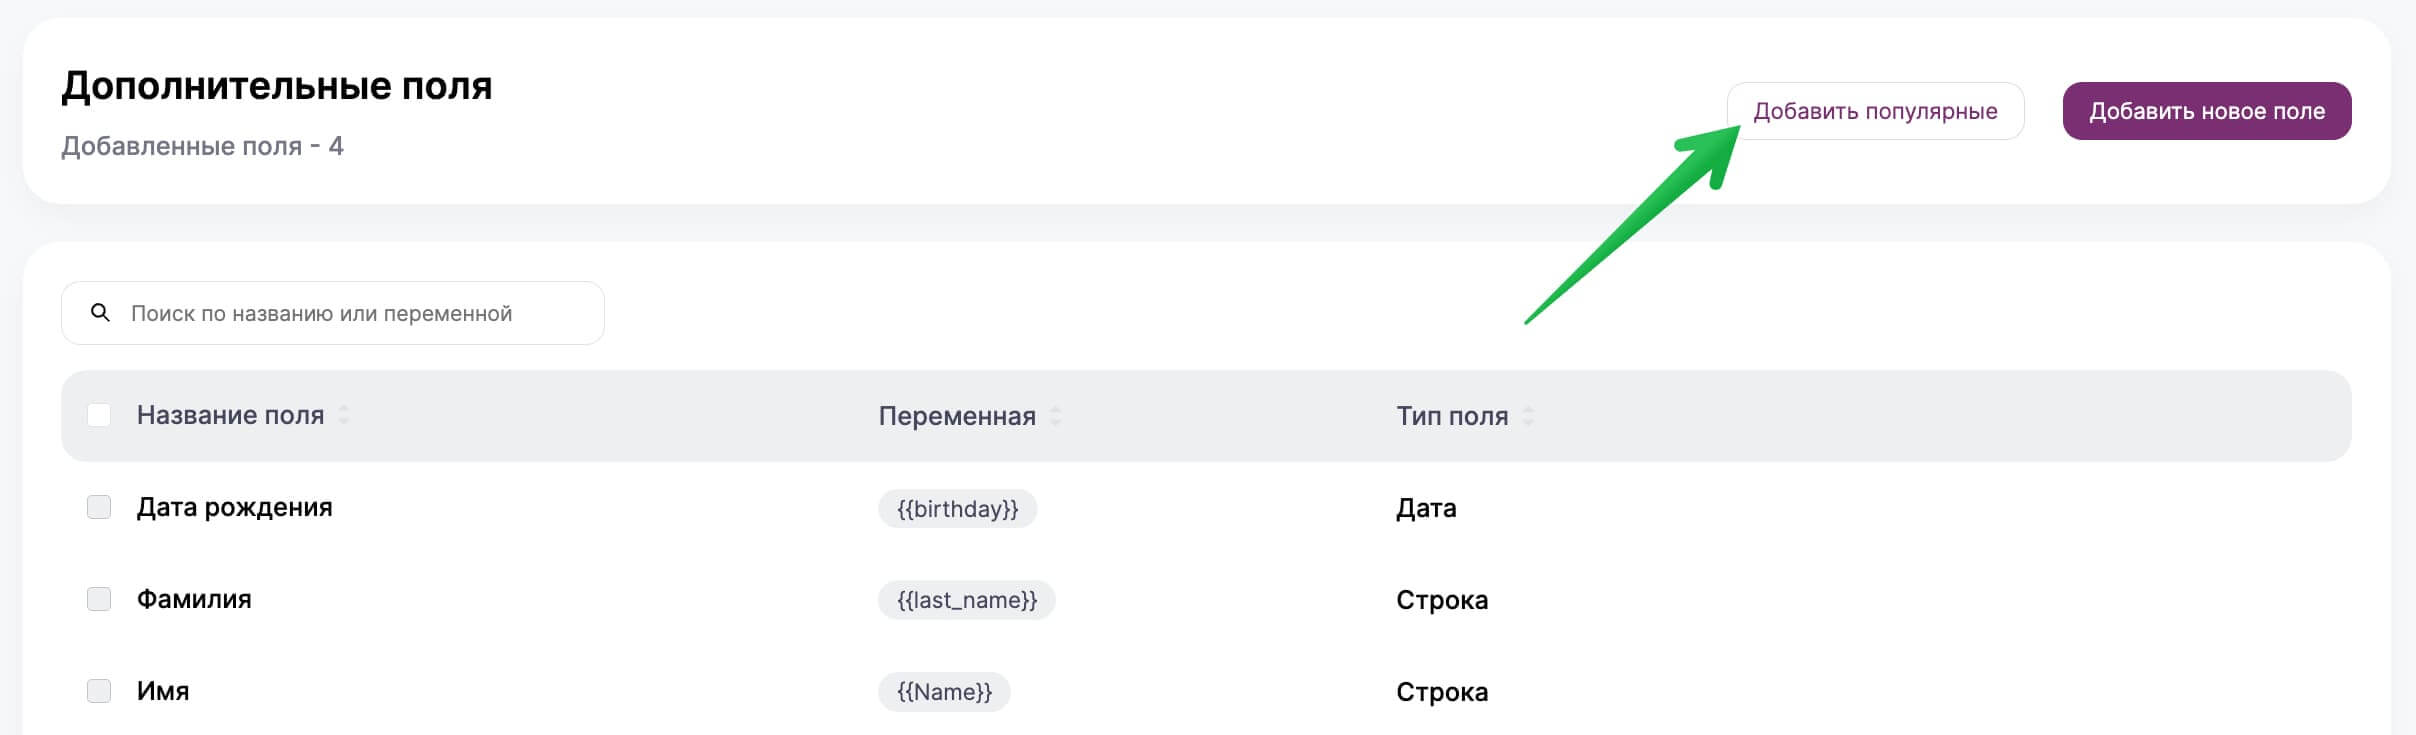Click sort arrows beside Название поля
The image size is (2416, 735).
(x=344, y=415)
